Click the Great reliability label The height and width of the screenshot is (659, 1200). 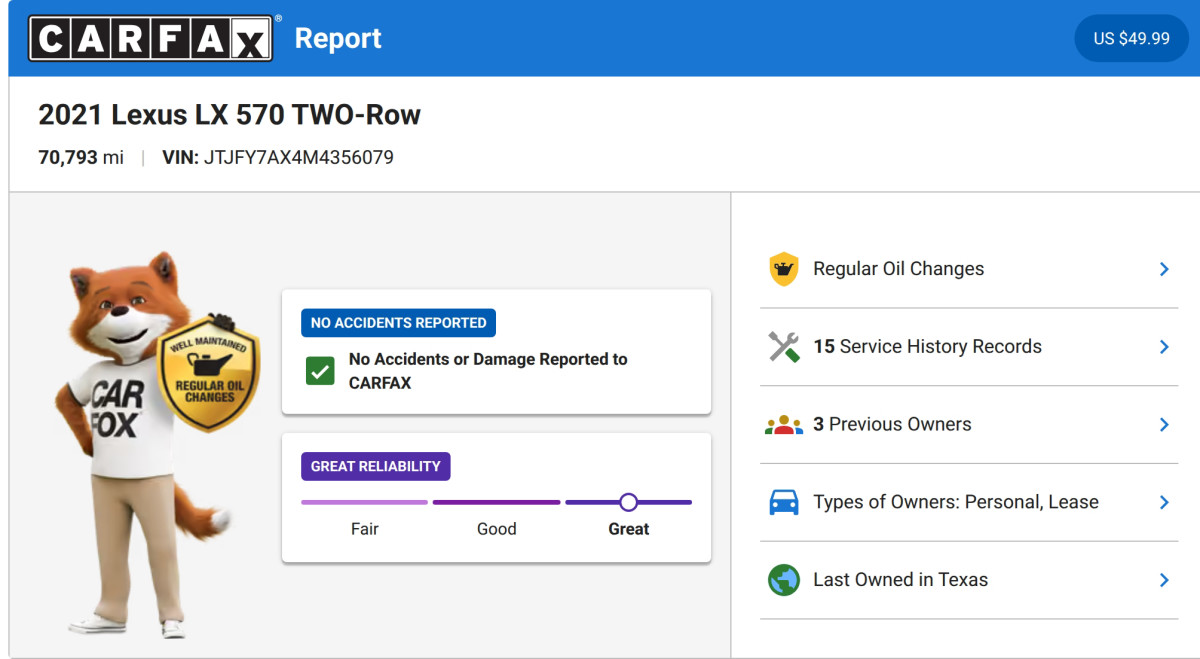tap(629, 529)
